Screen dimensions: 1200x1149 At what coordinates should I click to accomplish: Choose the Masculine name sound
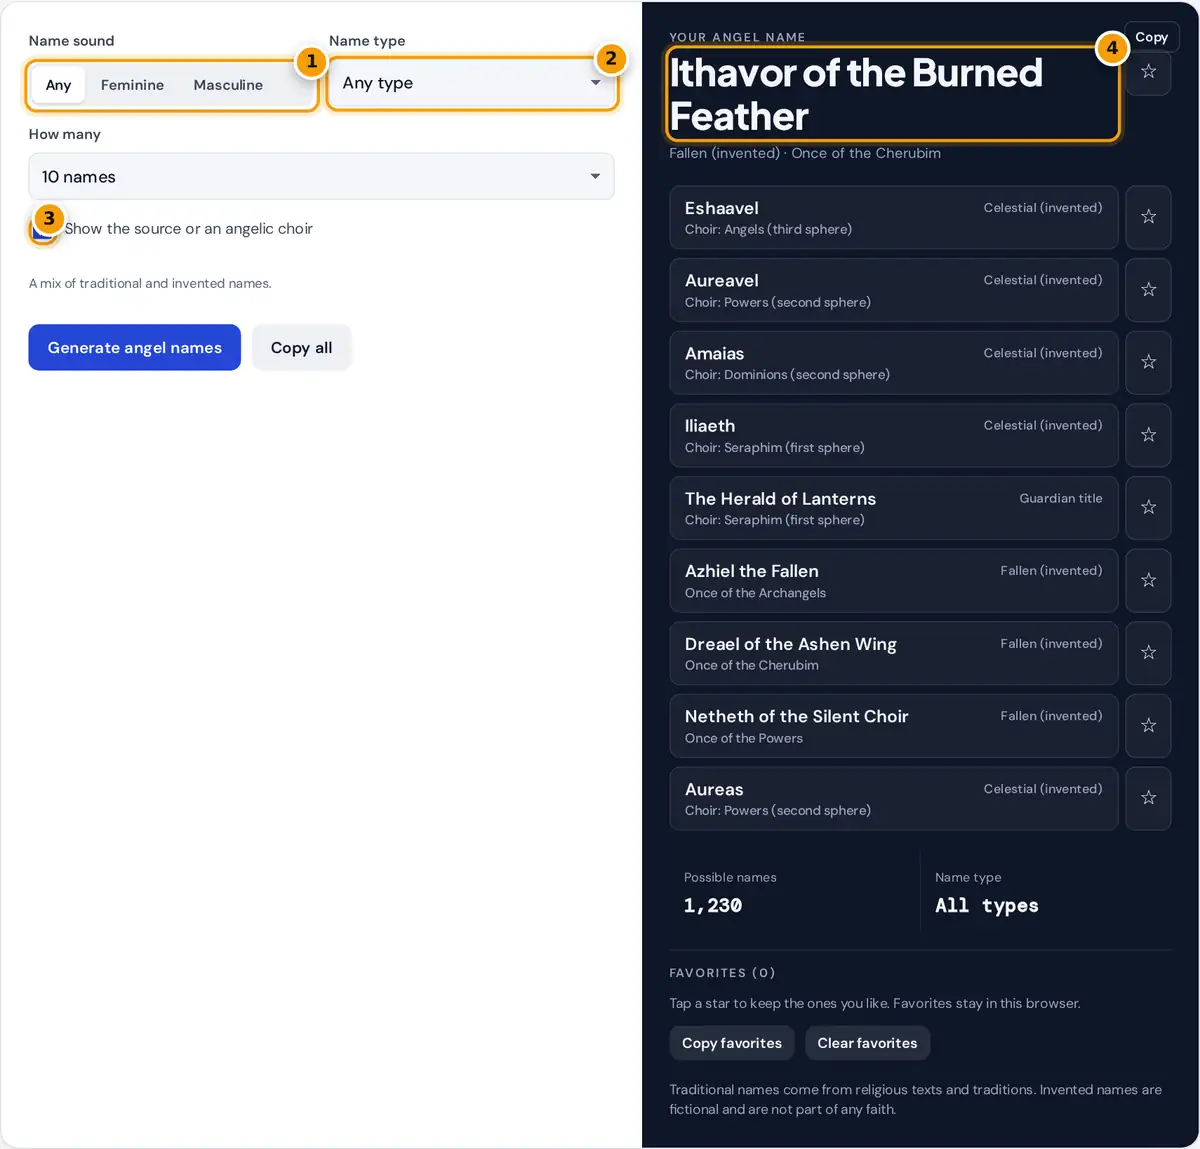228,85
